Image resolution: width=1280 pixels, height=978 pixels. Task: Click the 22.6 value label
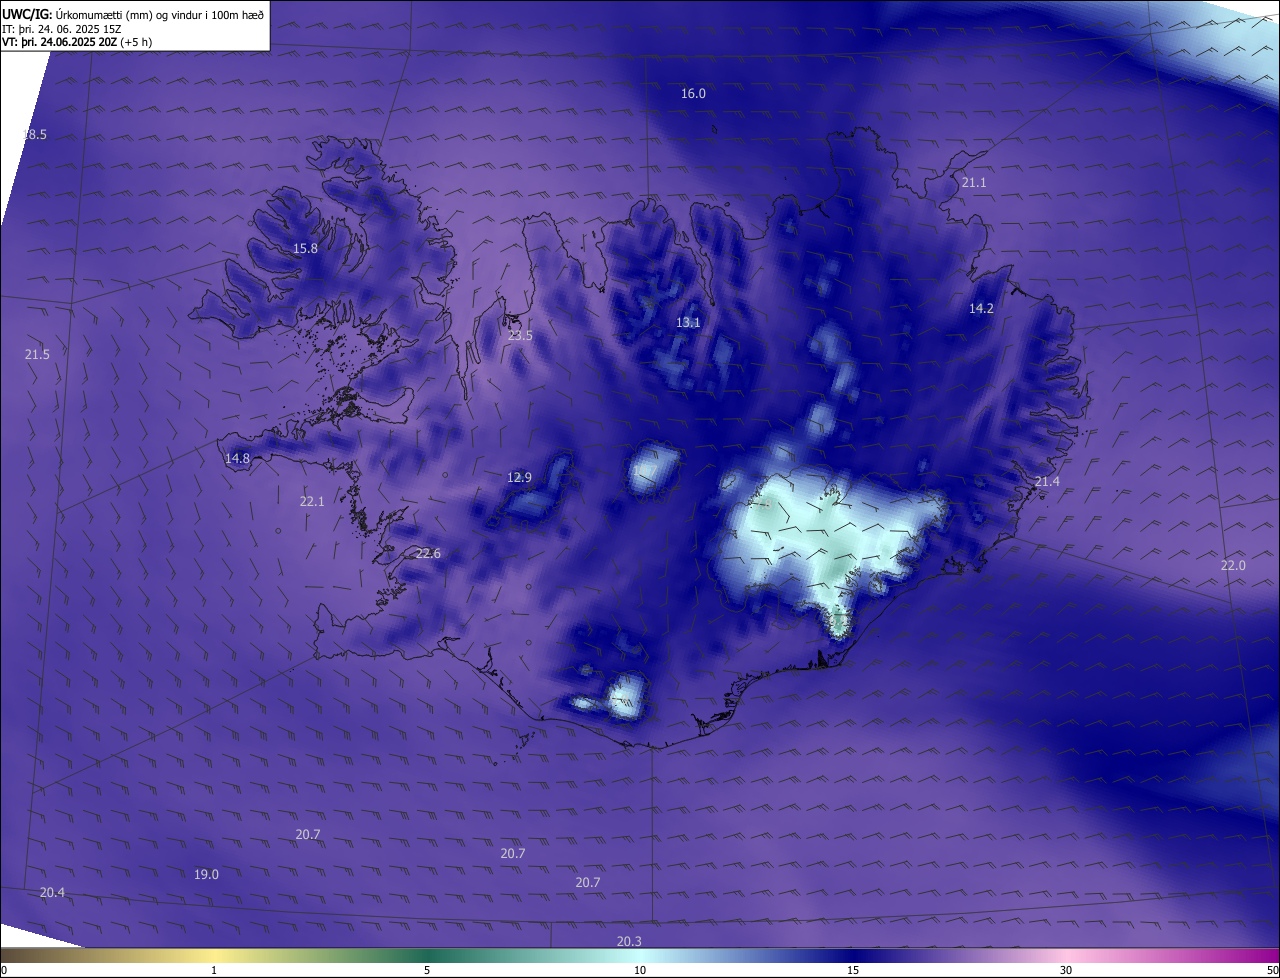[x=428, y=553]
